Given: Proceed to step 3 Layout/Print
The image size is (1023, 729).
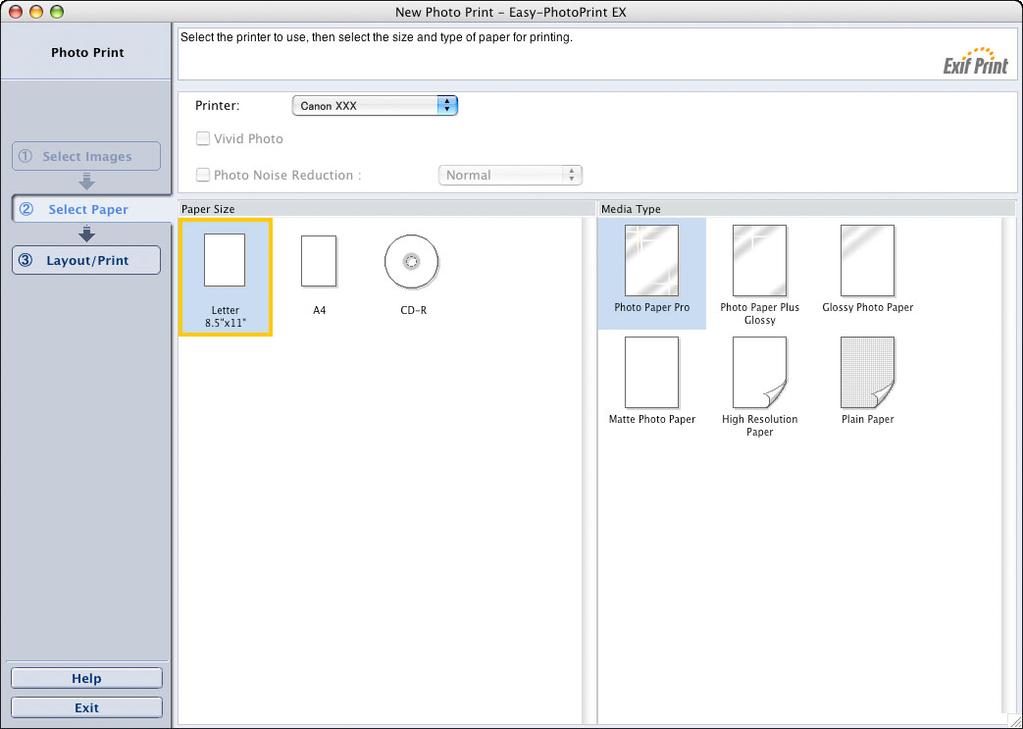Looking at the screenshot, I should [86, 260].
